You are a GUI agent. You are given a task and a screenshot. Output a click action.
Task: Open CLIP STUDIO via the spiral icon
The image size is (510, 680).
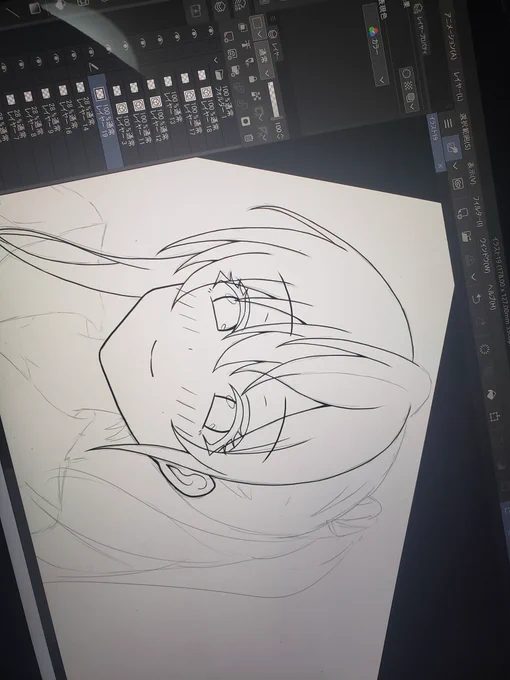point(458,184)
